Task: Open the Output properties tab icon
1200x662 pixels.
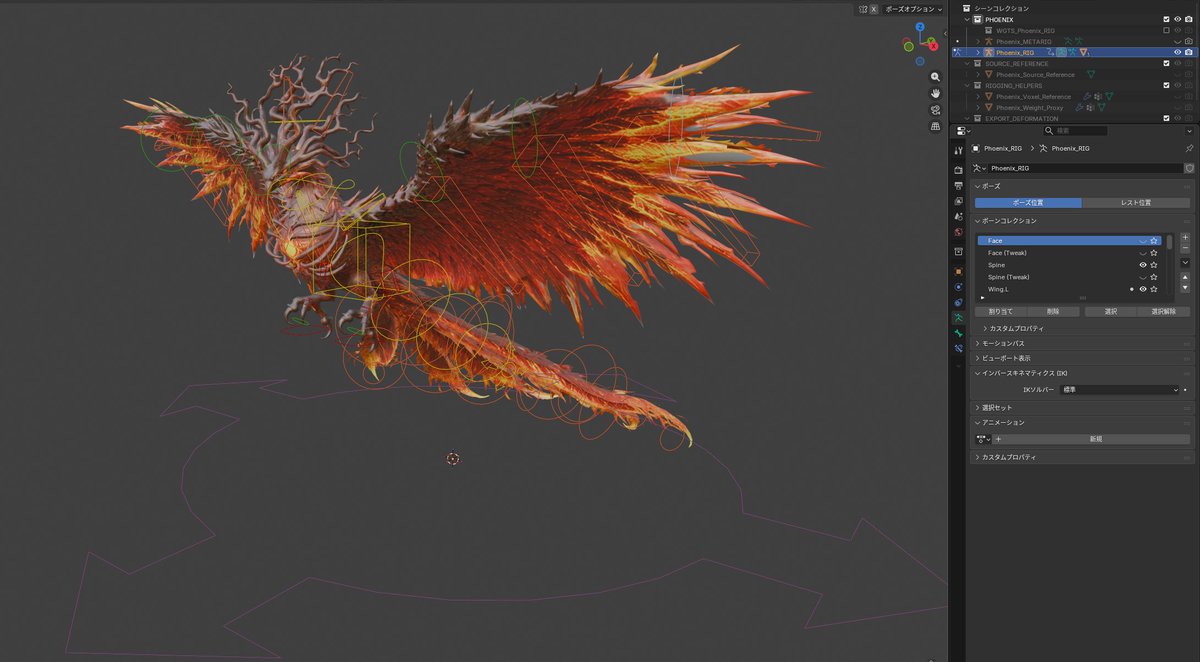Action: pyautogui.click(x=959, y=185)
